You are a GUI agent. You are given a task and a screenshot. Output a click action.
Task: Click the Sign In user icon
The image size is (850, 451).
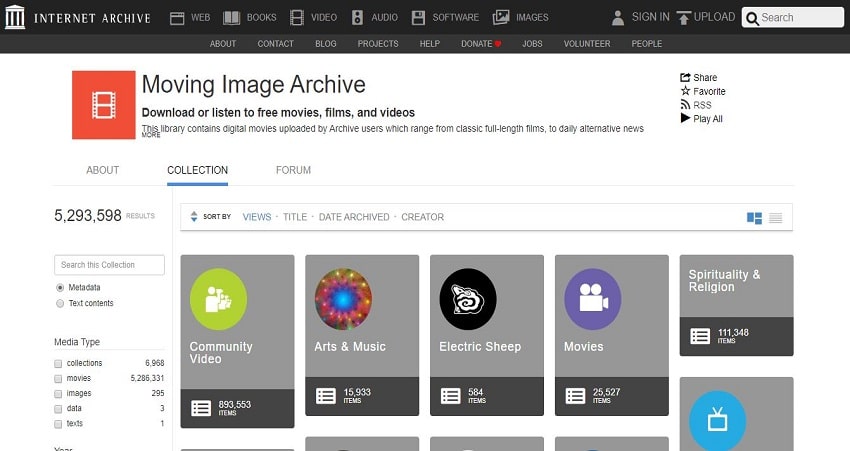pyautogui.click(x=618, y=18)
